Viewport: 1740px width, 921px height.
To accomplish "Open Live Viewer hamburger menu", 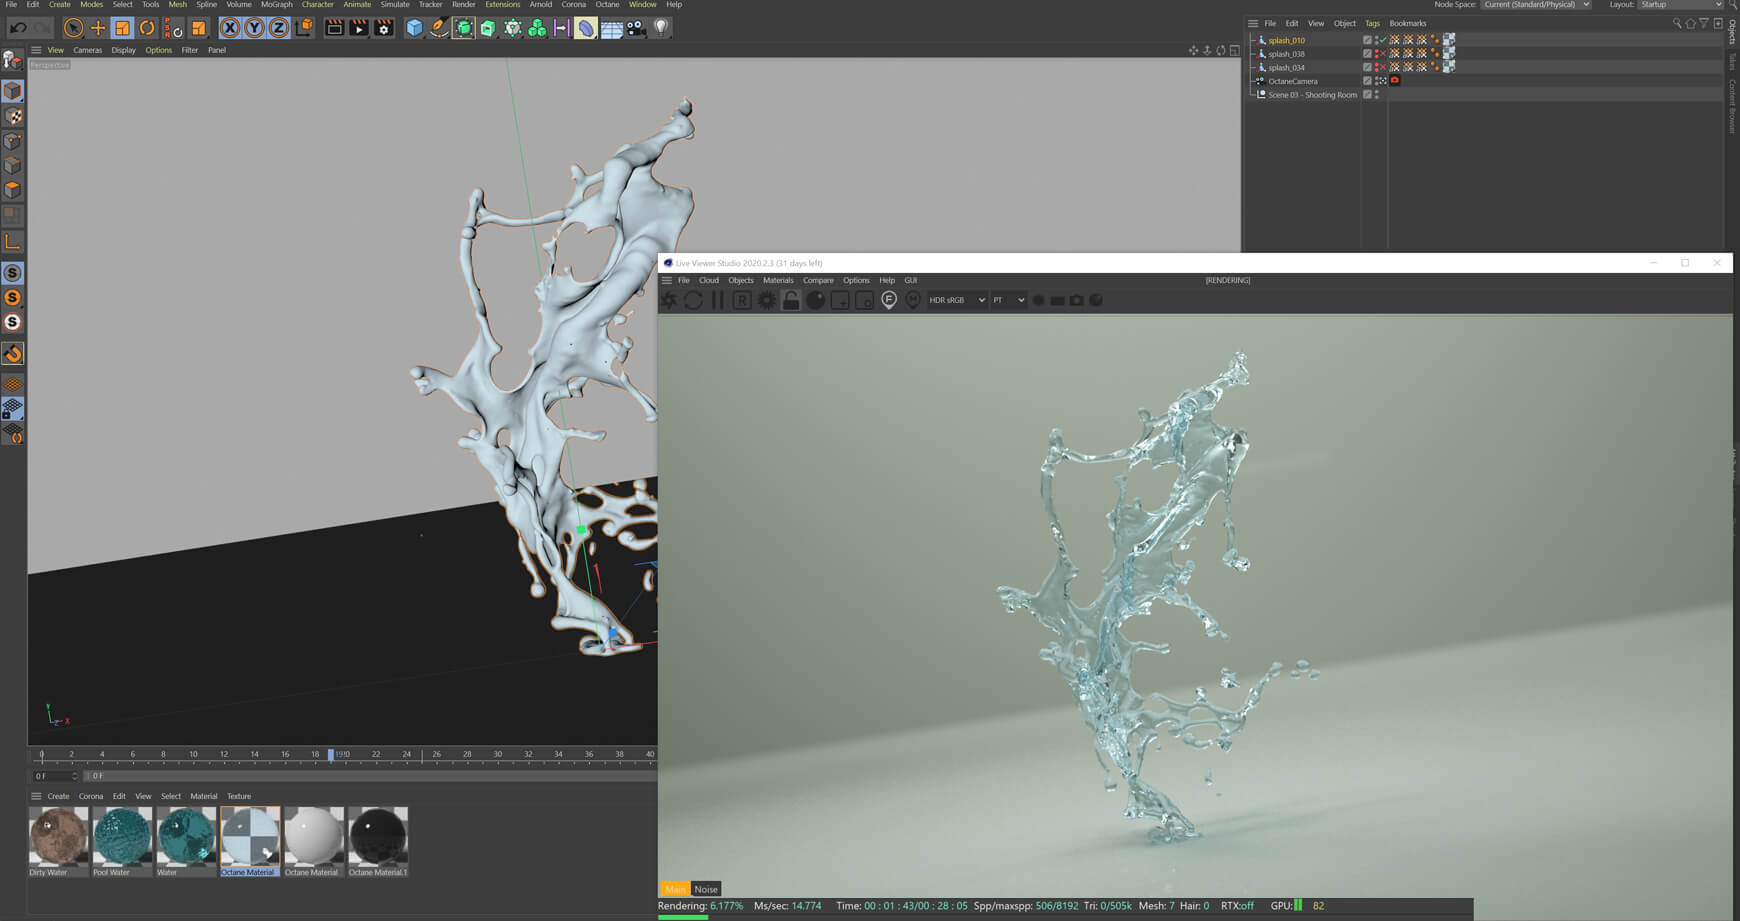I will 667,280.
